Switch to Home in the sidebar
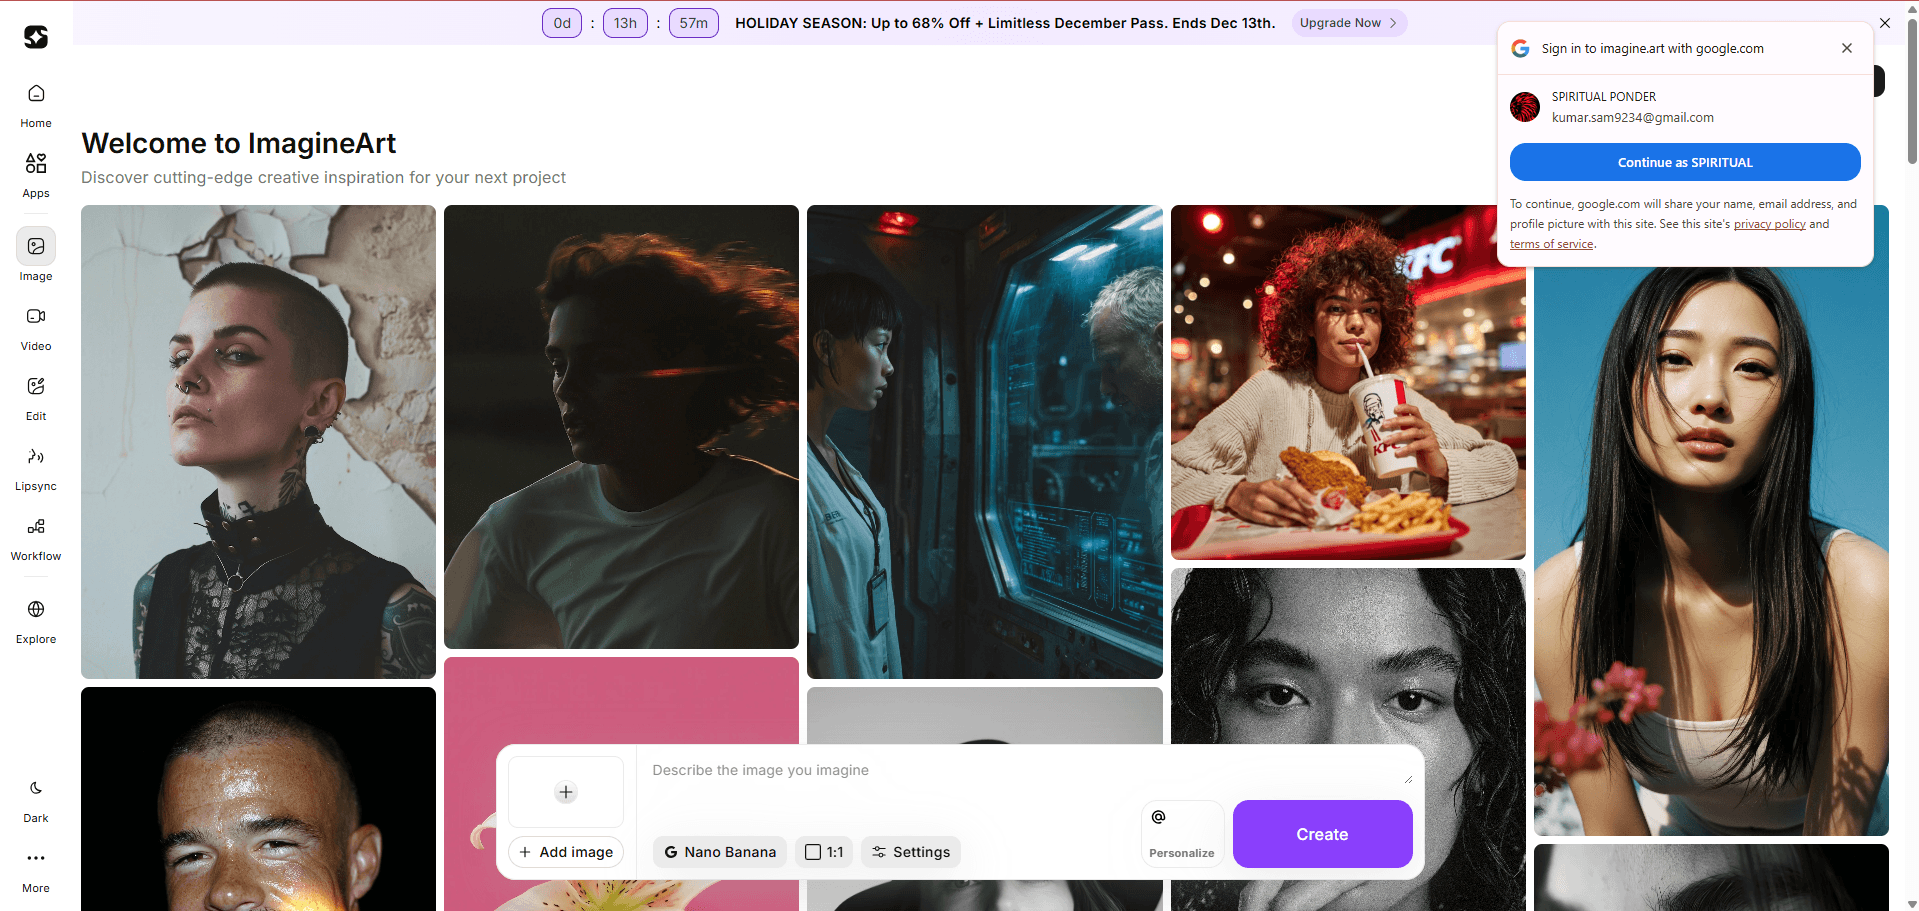Screen dimensions: 1919x911 (x=35, y=103)
